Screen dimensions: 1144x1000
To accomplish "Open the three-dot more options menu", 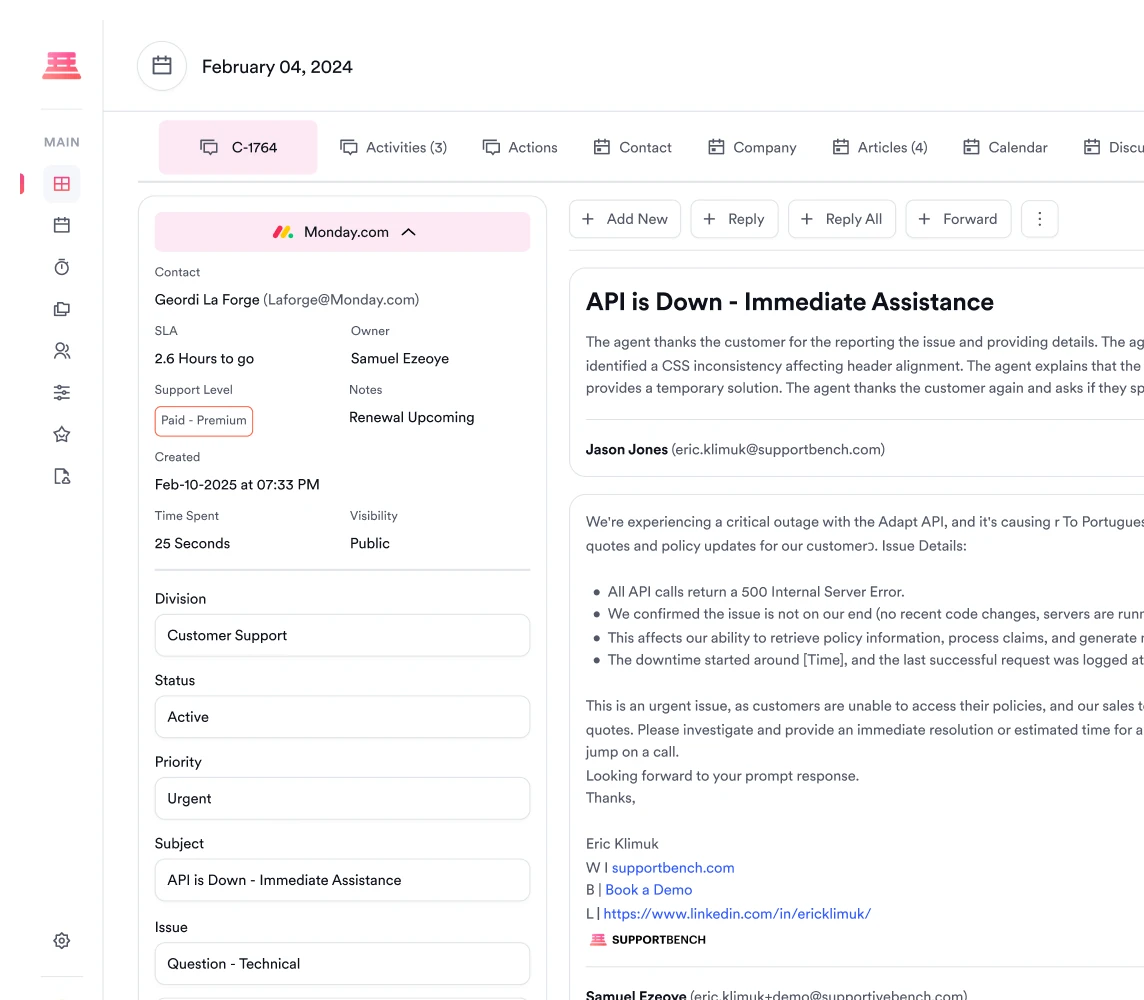I will (1039, 219).
